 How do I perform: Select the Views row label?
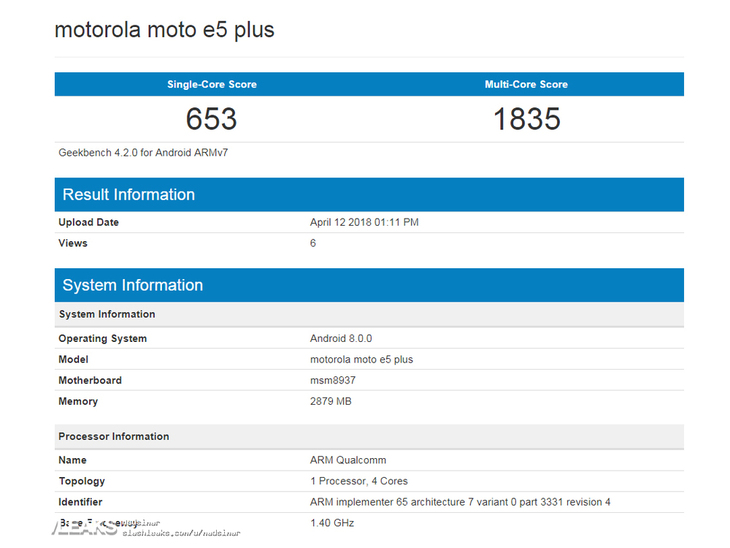coord(73,243)
